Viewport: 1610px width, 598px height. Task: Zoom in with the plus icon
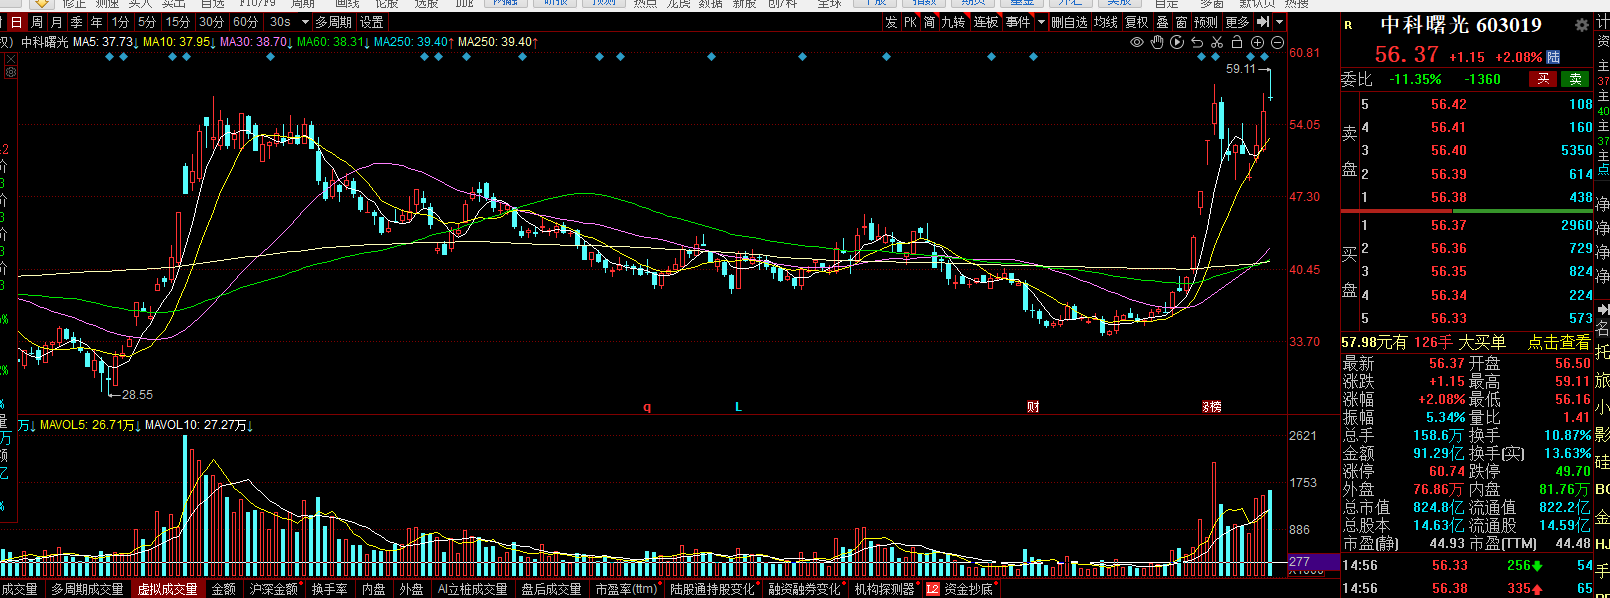[1257, 42]
